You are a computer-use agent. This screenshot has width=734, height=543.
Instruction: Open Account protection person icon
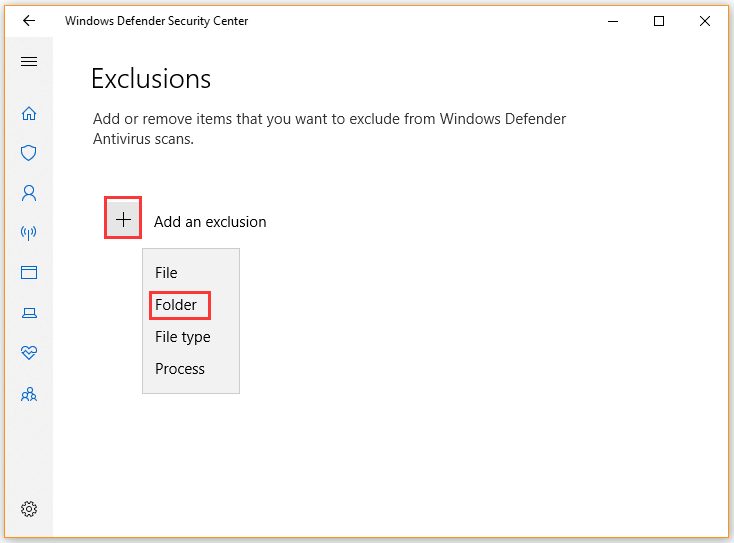(x=29, y=193)
